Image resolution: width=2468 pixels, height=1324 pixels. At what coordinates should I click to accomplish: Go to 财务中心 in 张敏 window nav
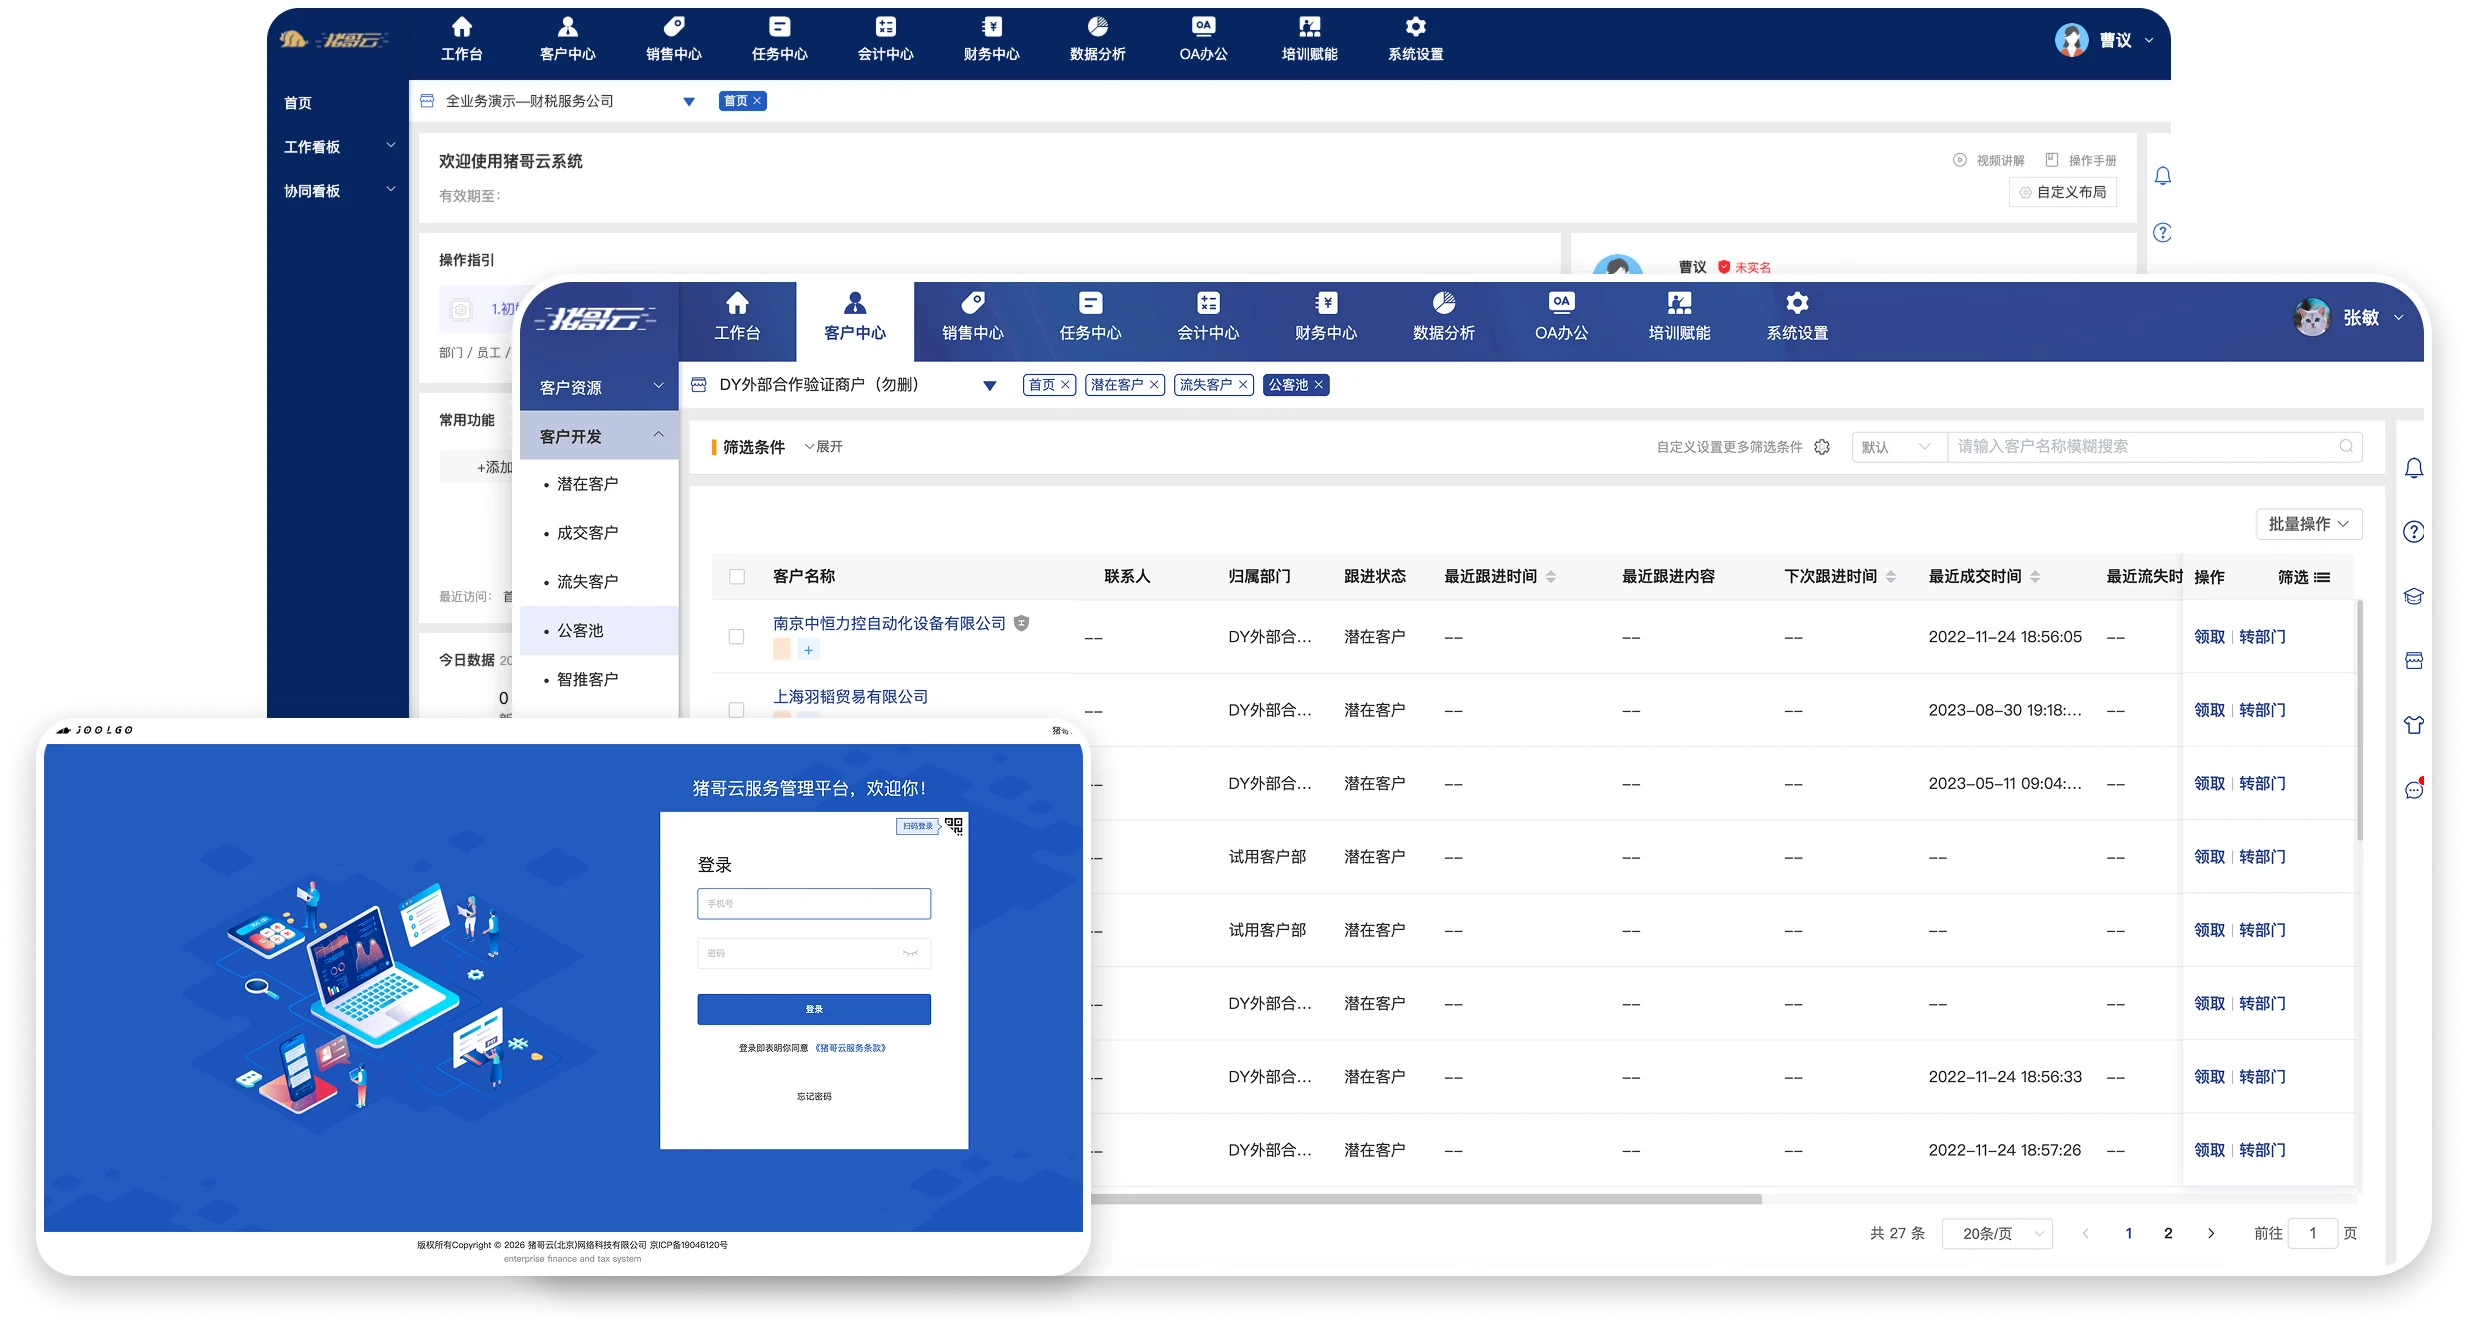pos(1326,318)
